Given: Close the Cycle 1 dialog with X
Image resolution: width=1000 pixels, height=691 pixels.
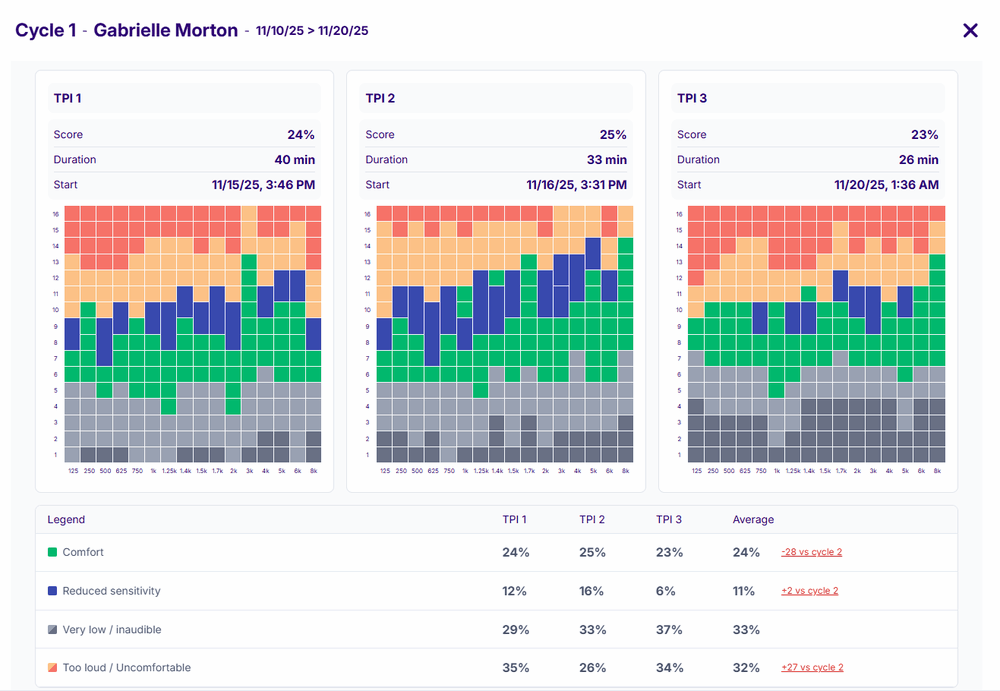Looking at the screenshot, I should tap(970, 30).
